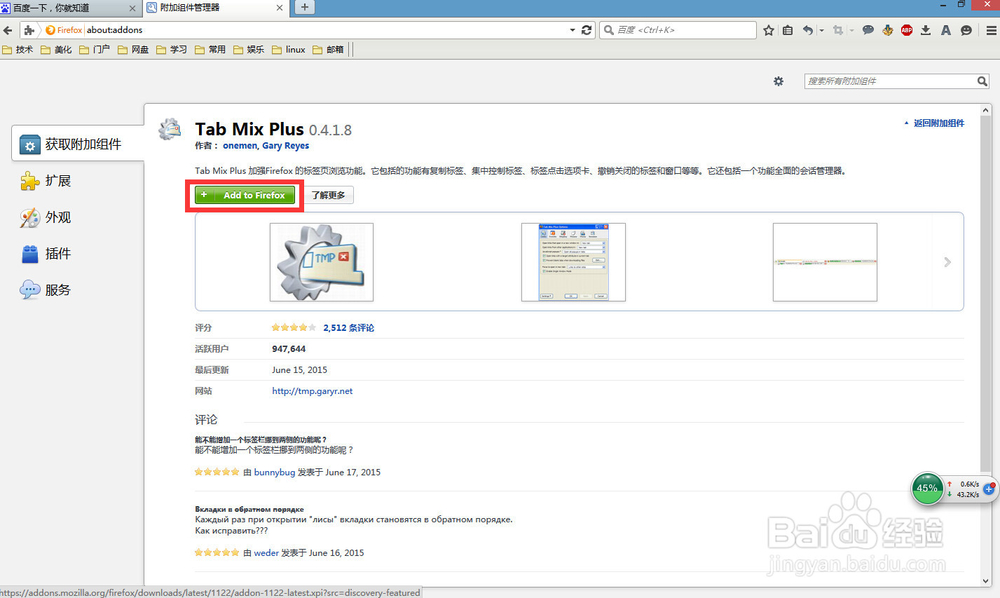Open the 邮箱 bookmarks folder
Image resolution: width=1000 pixels, height=598 pixels.
click(328, 50)
